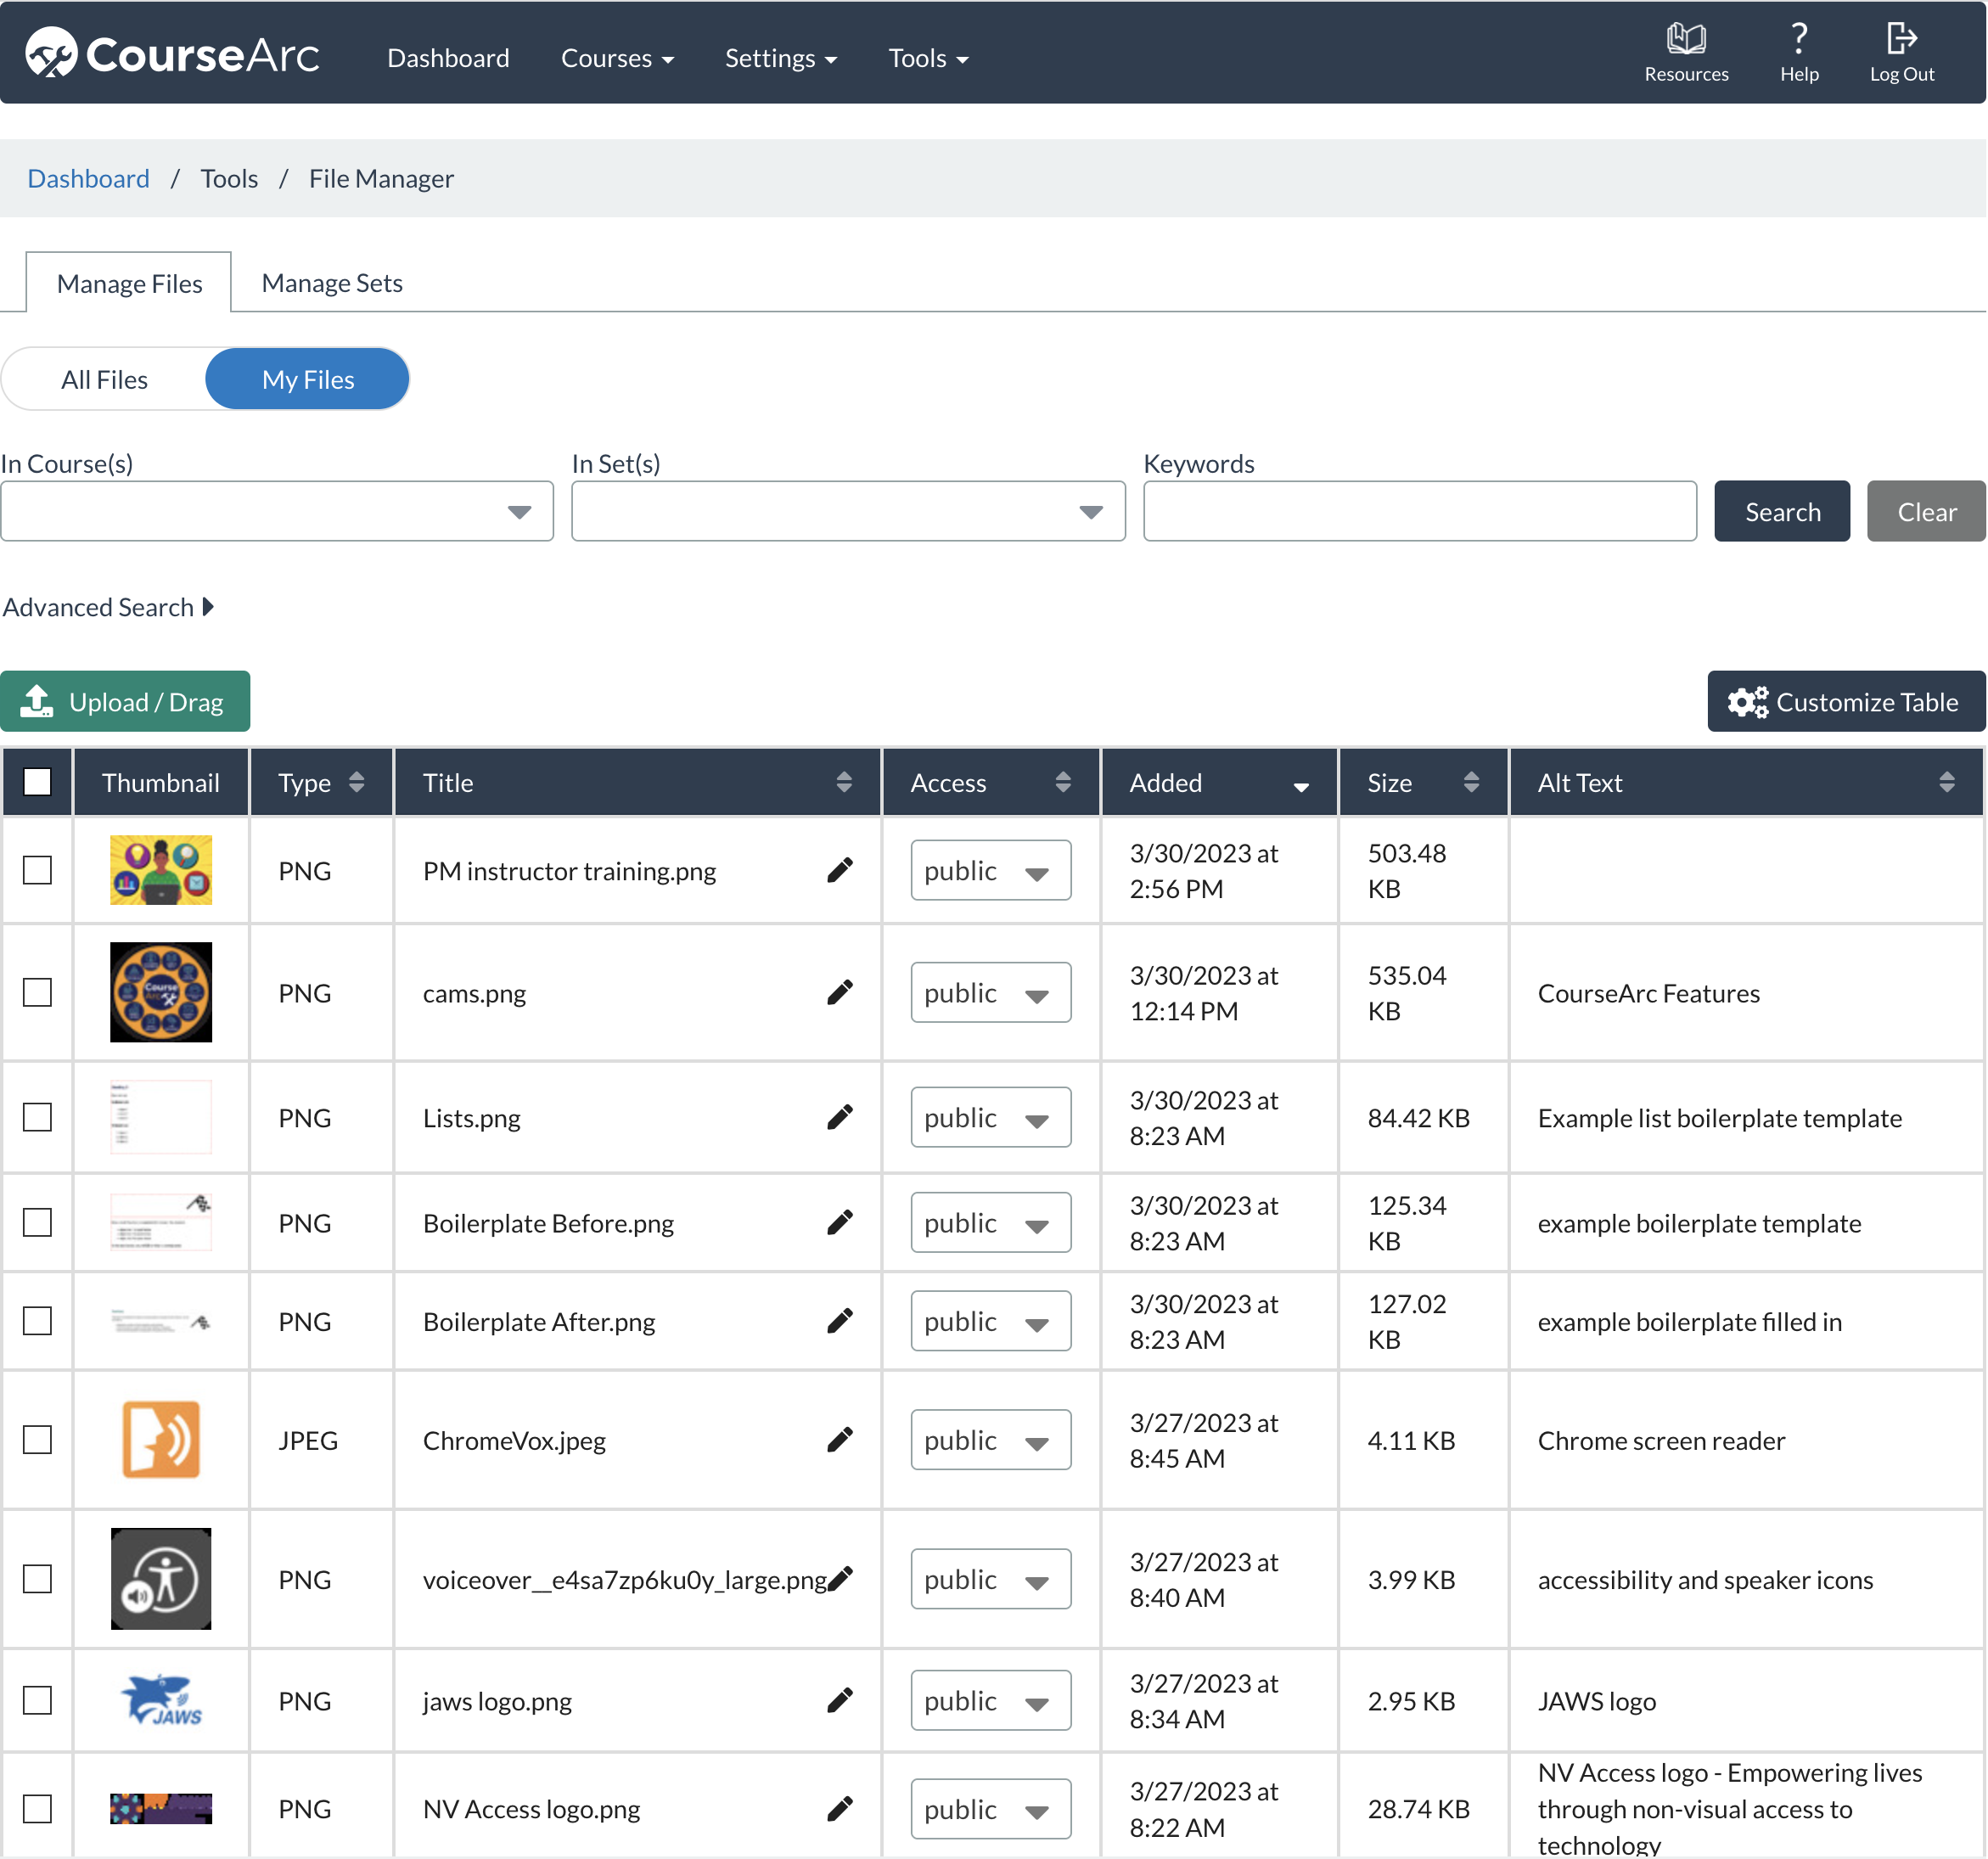Click the Resources book icon
1988x1859 pixels.
pyautogui.click(x=1685, y=40)
